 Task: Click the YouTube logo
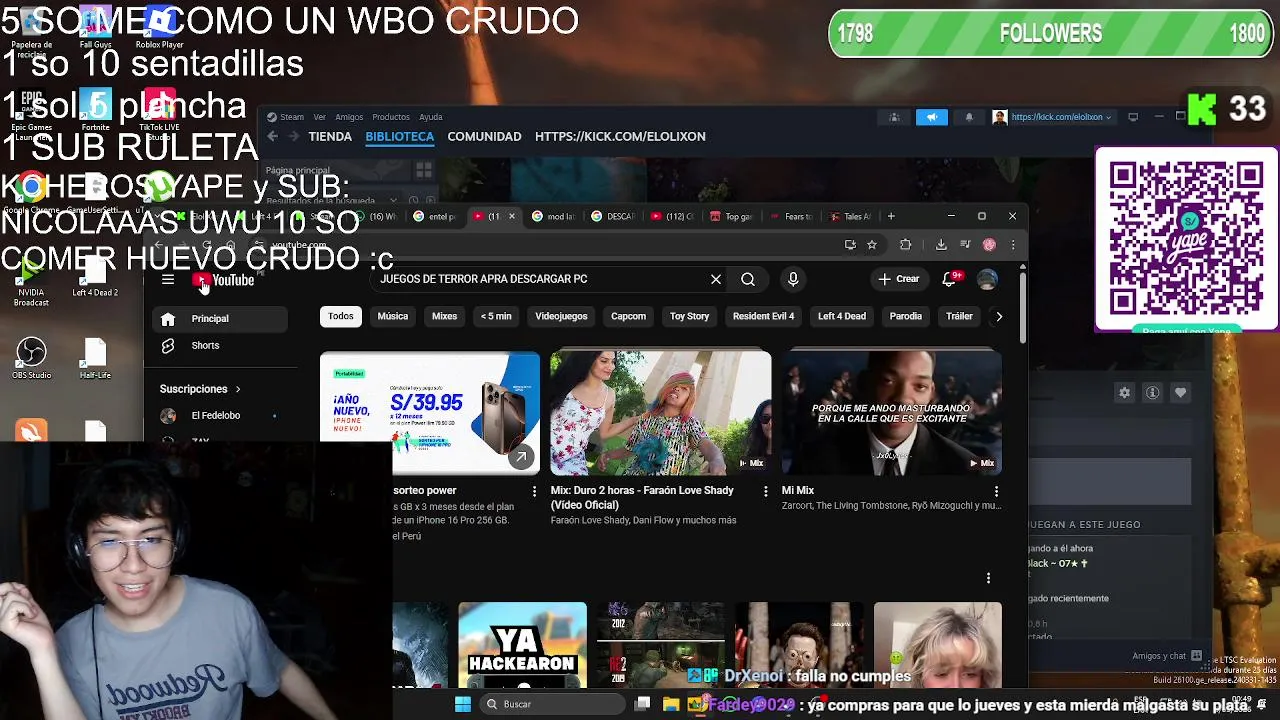224,280
